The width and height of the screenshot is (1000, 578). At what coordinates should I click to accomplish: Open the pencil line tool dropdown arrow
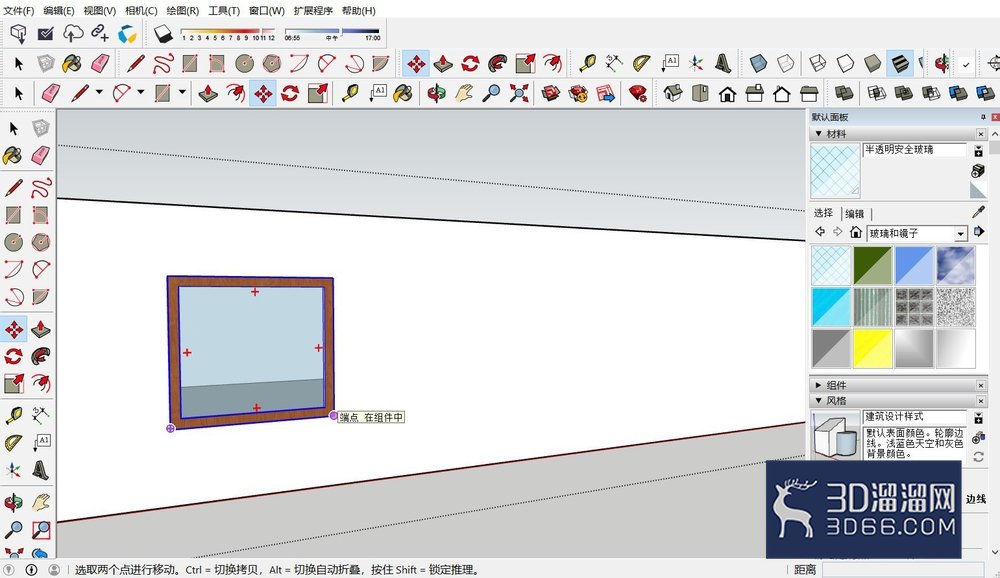[x=99, y=93]
